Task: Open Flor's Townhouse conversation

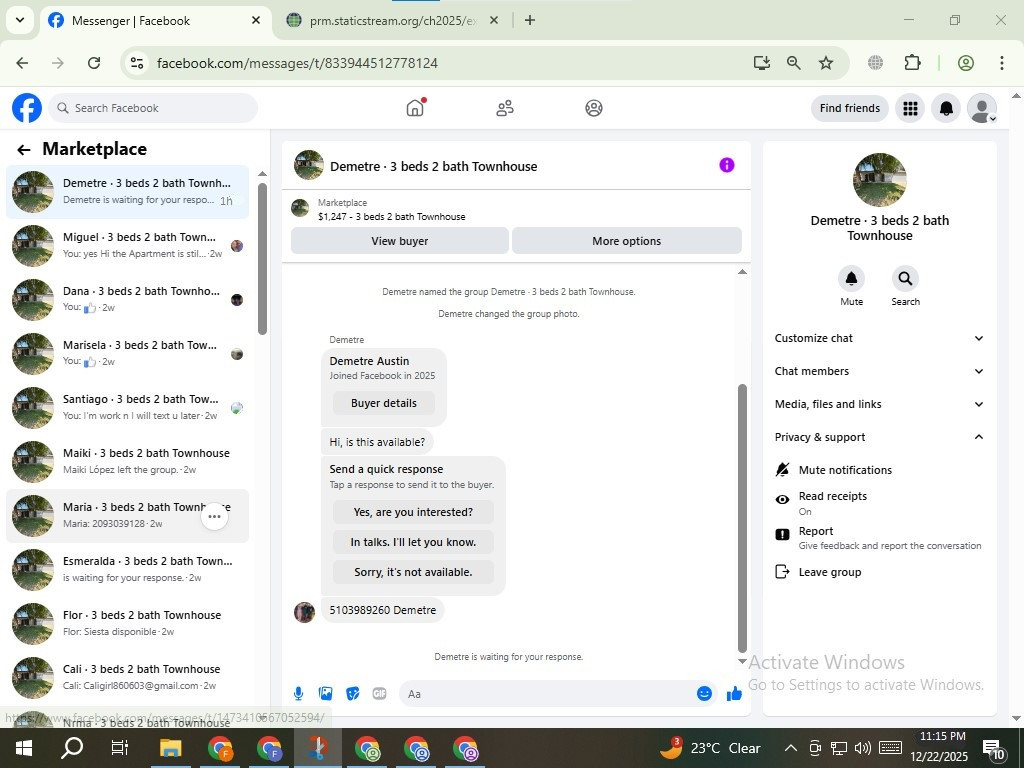Action: click(x=127, y=624)
